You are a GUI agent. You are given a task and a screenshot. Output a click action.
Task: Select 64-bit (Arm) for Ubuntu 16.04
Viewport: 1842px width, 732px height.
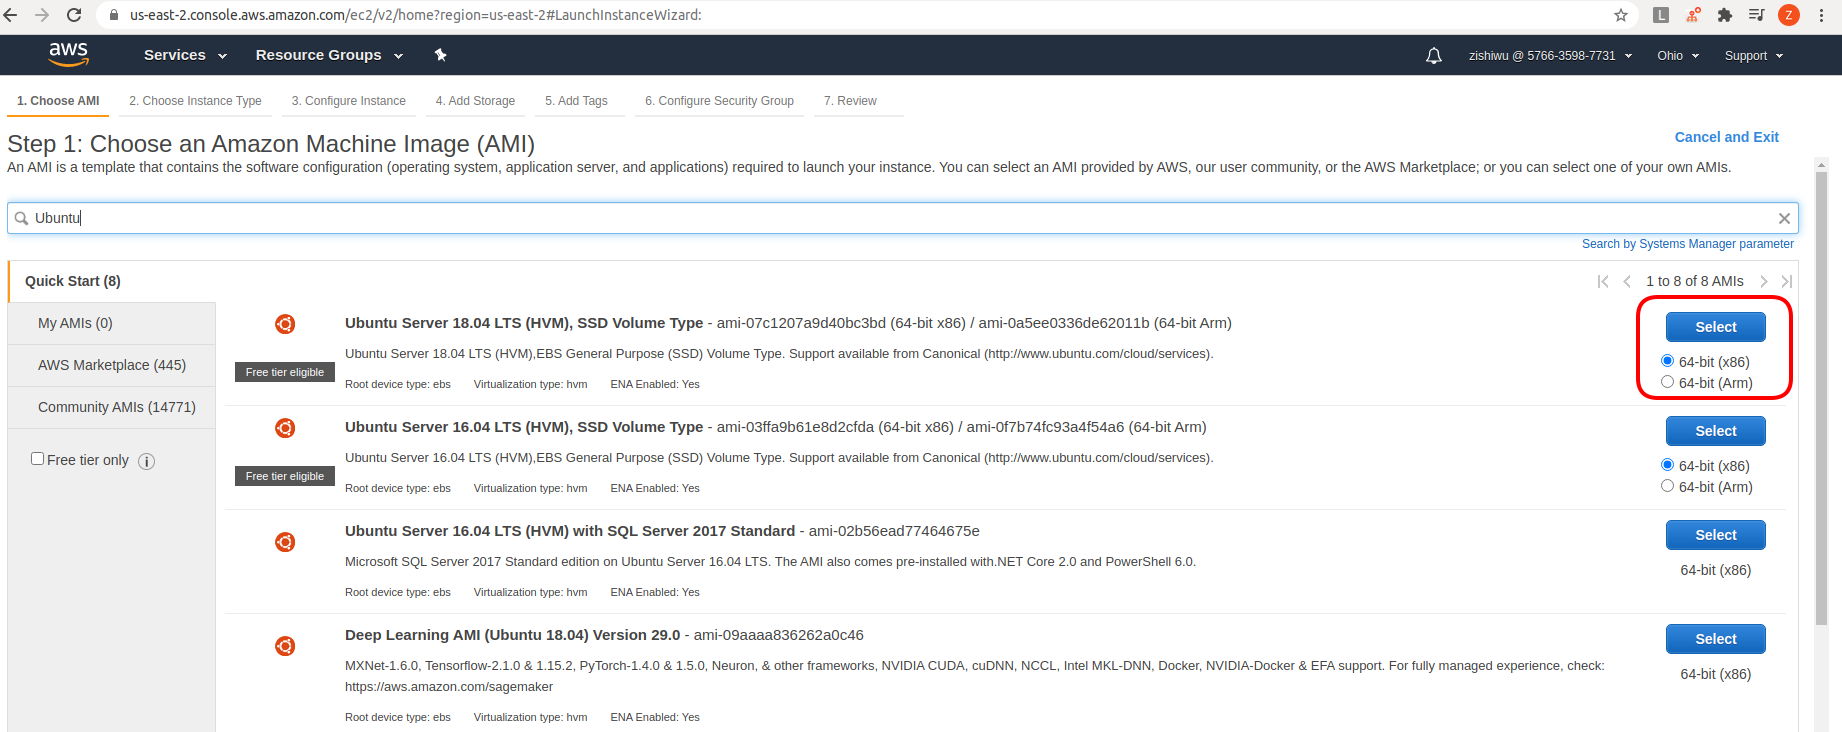pyautogui.click(x=1667, y=486)
